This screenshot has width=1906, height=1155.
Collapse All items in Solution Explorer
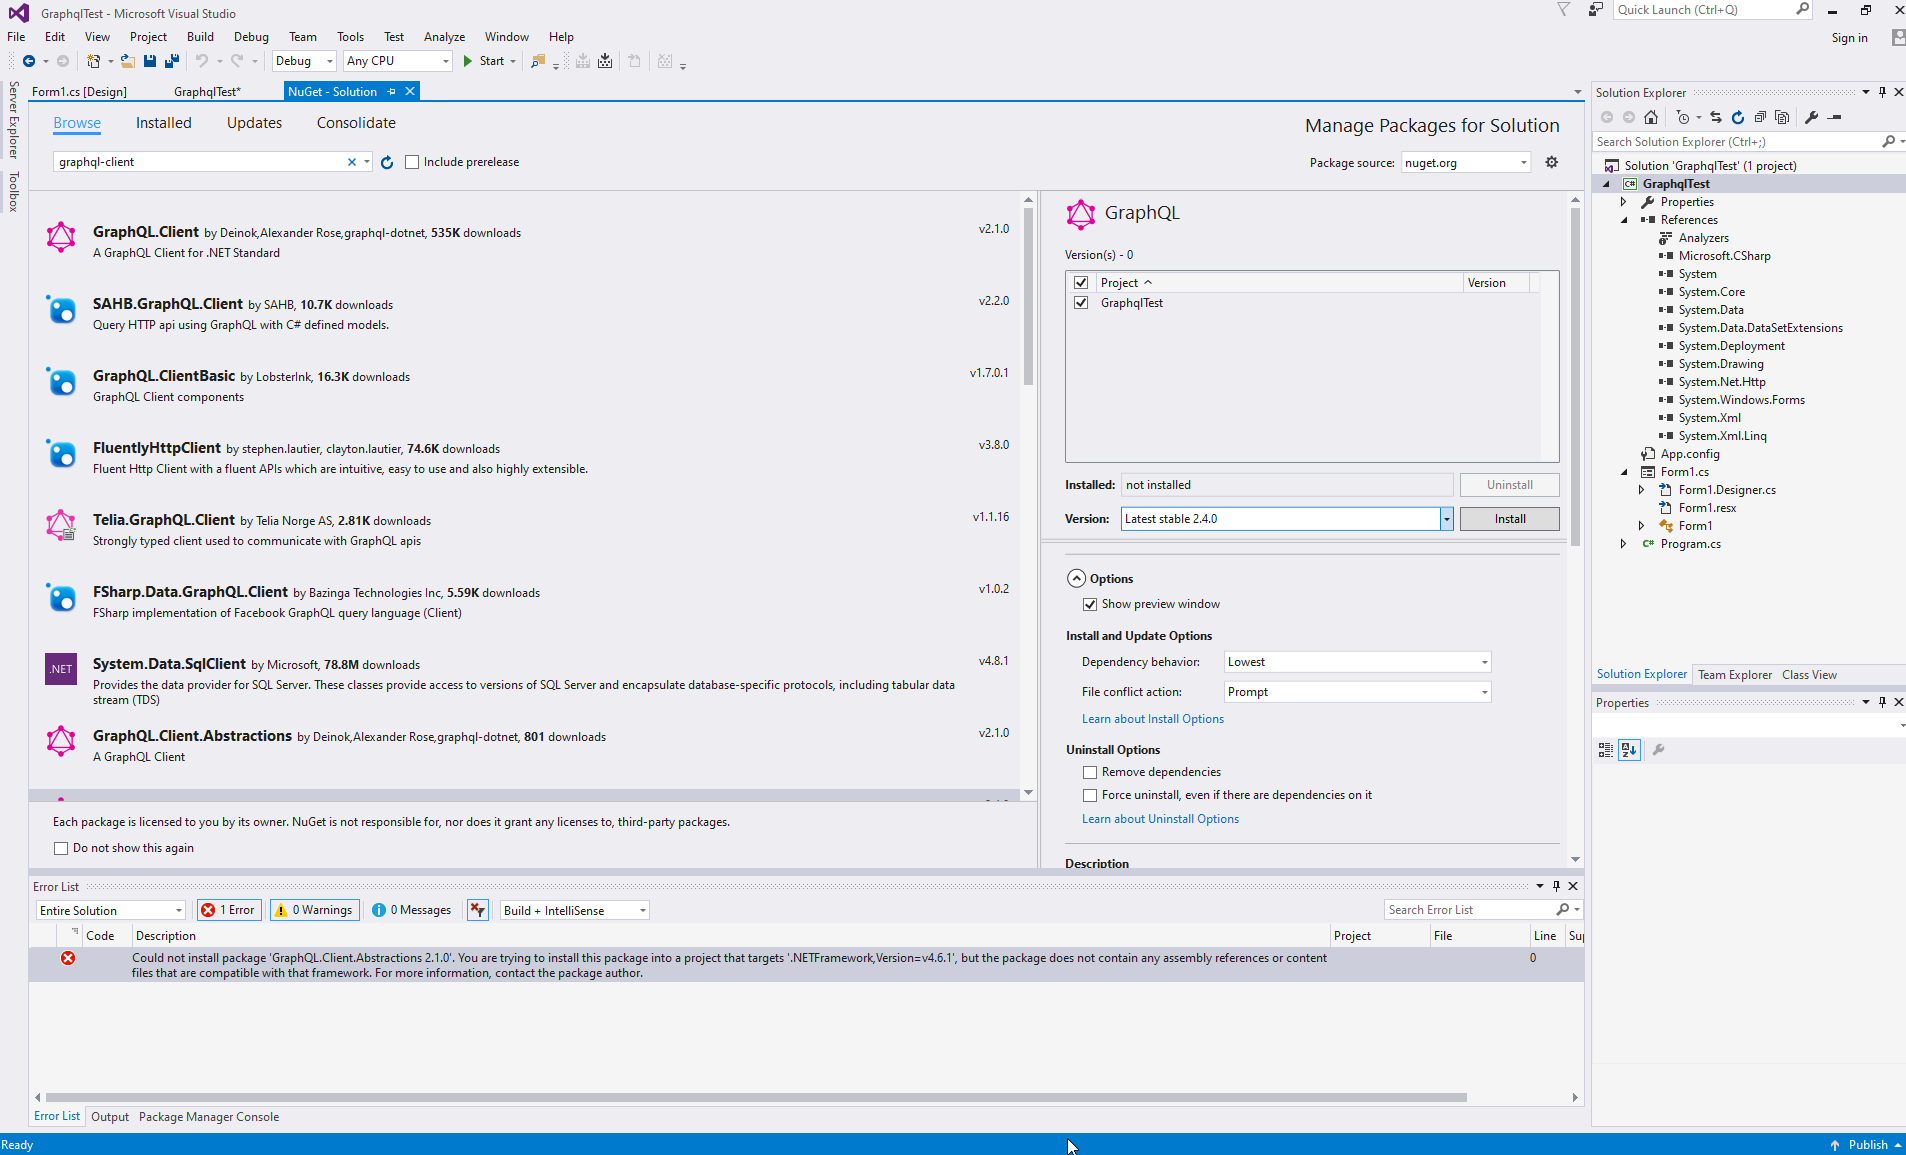coord(1760,117)
